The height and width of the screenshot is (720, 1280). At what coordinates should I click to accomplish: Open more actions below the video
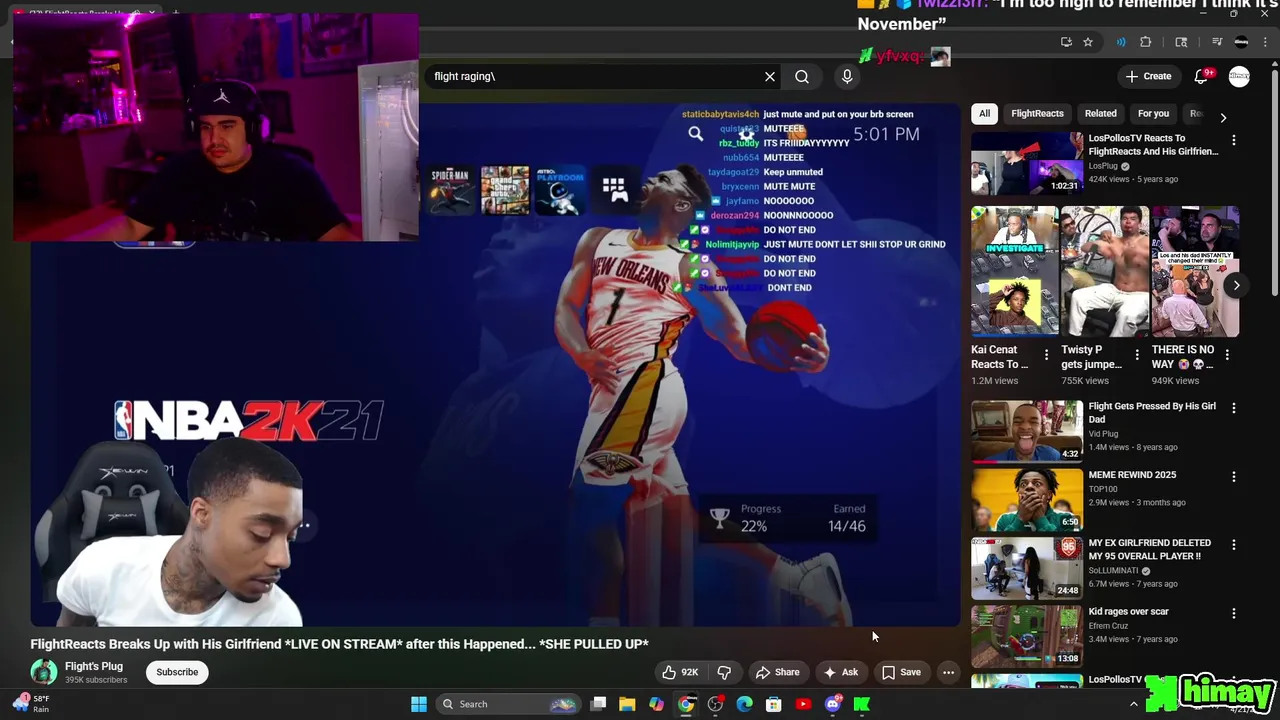coord(948,672)
